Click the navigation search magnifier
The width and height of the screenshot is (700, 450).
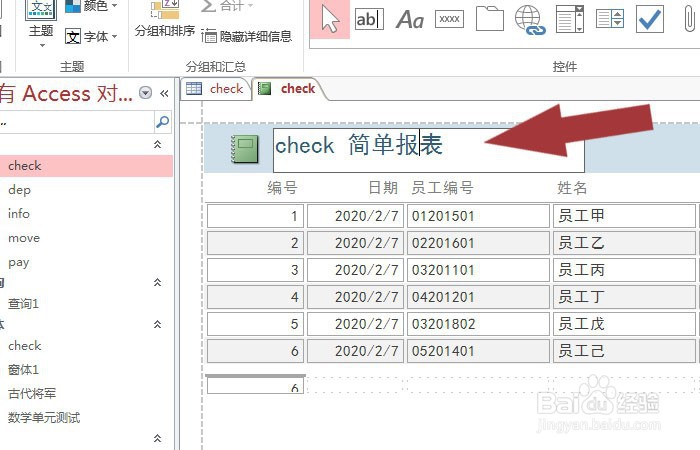click(162, 121)
